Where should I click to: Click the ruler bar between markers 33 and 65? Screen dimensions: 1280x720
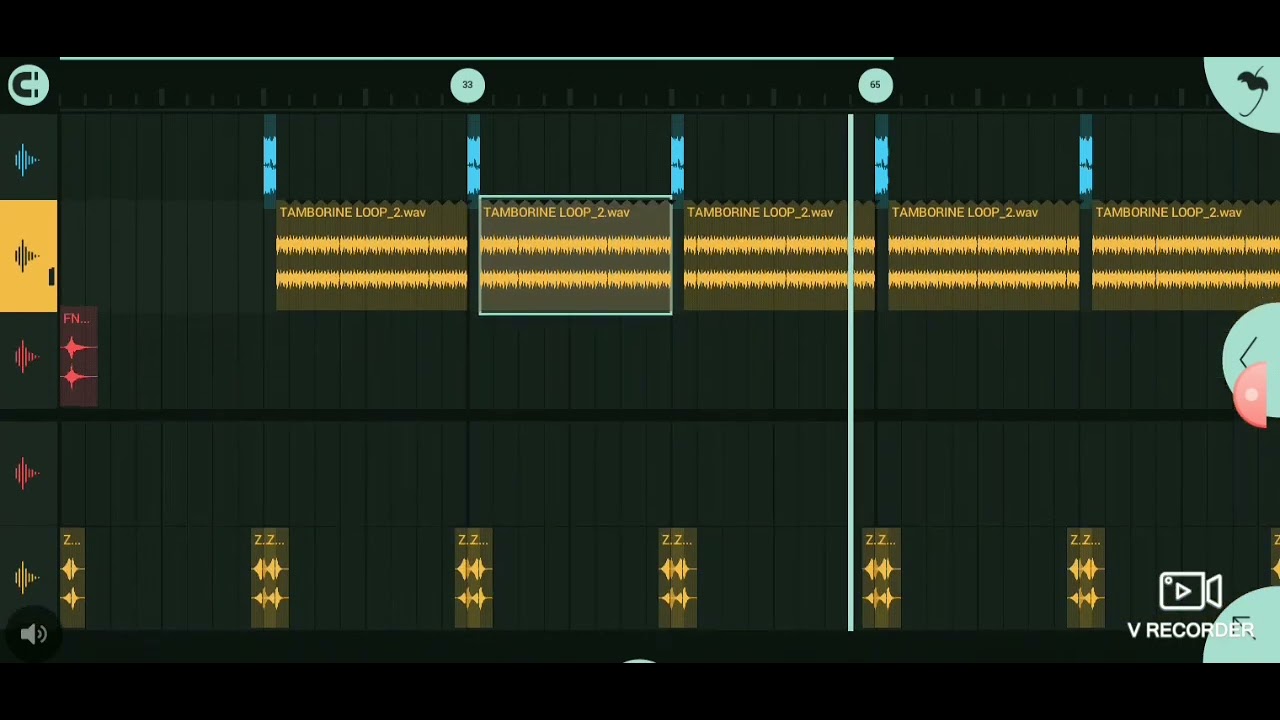(x=671, y=97)
